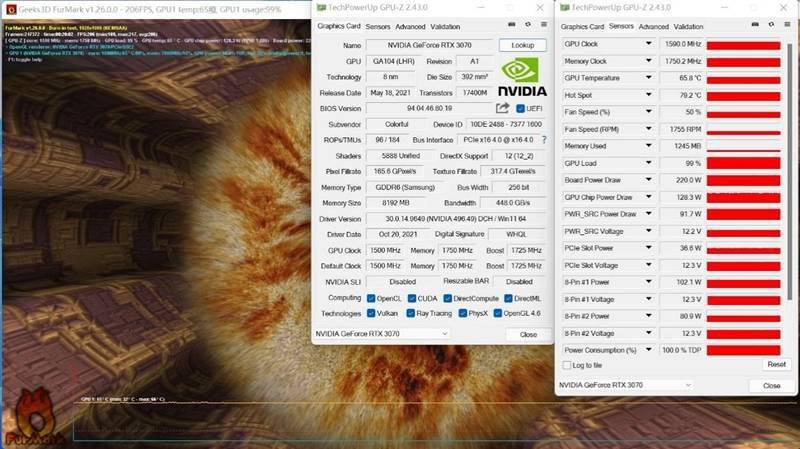The height and width of the screenshot is (449, 800).
Task: Click the FurMark title bar icon
Action: point(10,9)
